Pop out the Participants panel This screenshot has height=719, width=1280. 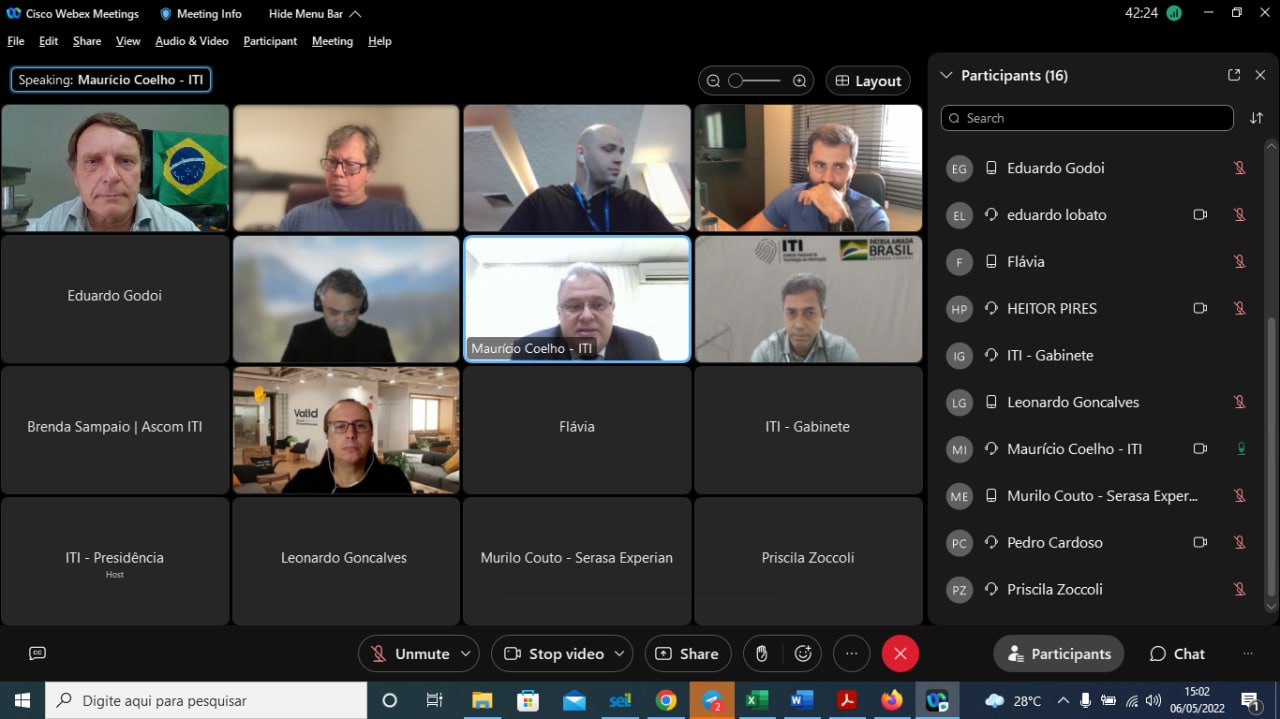1234,75
